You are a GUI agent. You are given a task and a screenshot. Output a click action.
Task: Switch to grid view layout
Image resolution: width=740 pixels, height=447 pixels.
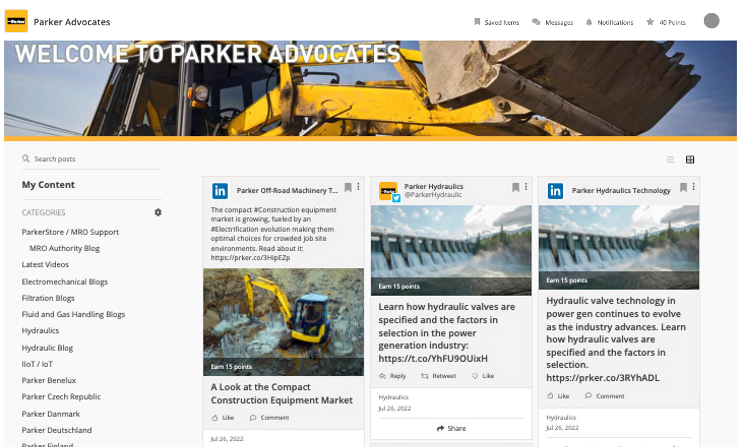(690, 160)
